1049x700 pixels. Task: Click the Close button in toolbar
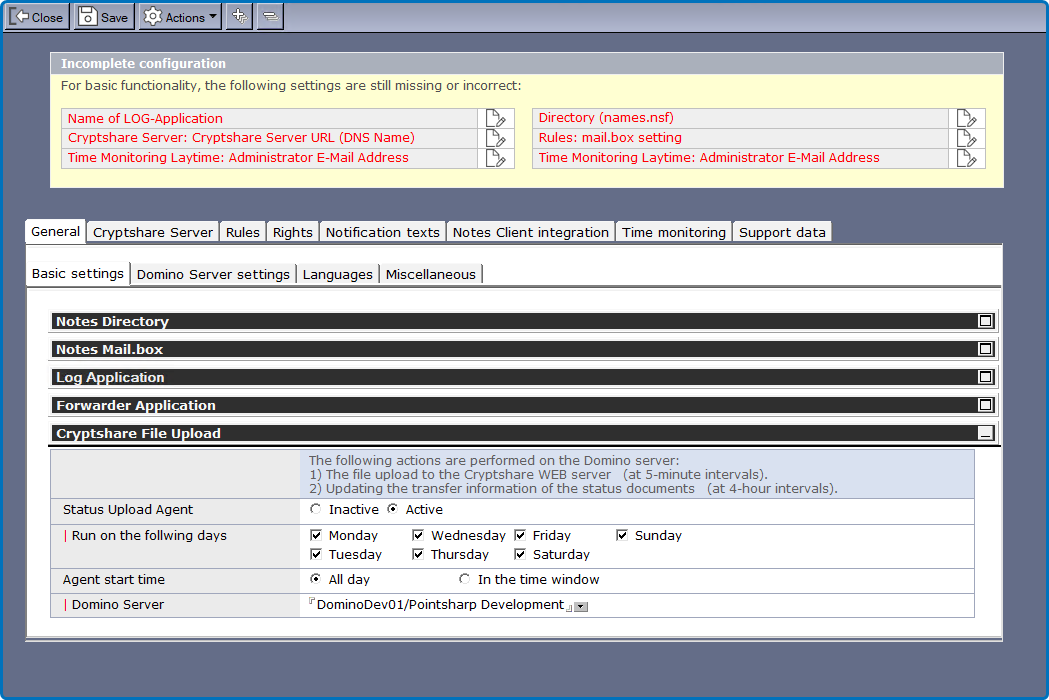click(x=37, y=17)
